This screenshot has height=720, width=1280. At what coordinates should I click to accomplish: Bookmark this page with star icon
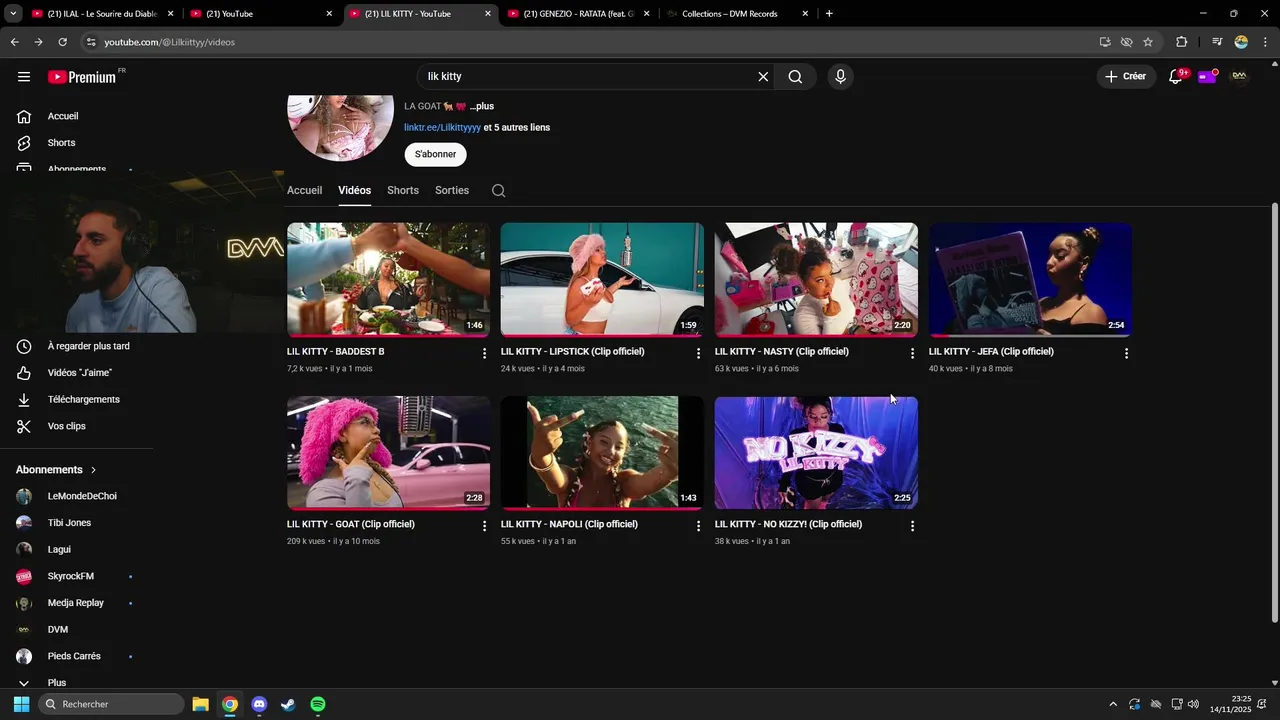click(x=1148, y=42)
